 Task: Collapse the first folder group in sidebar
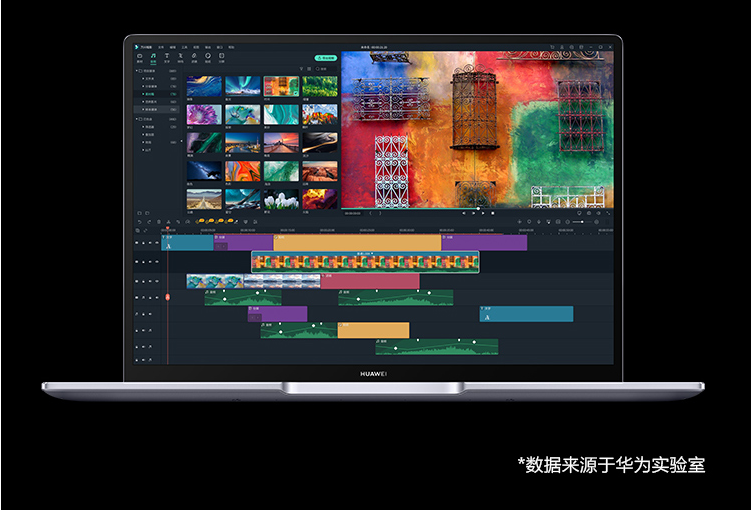[x=137, y=71]
